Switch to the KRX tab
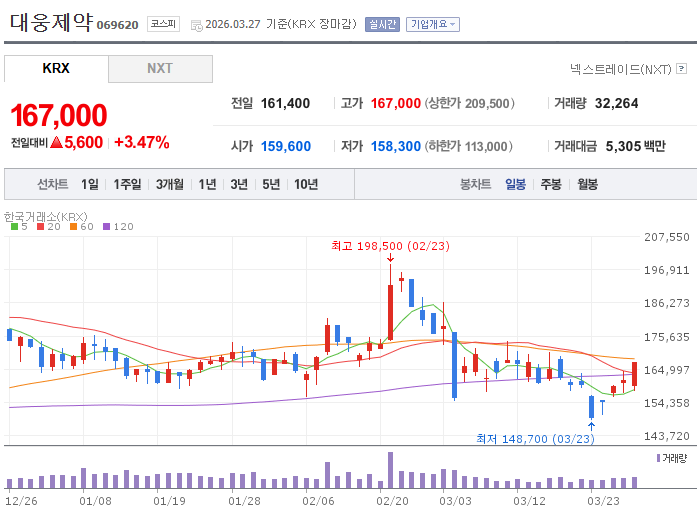 (x=56, y=68)
